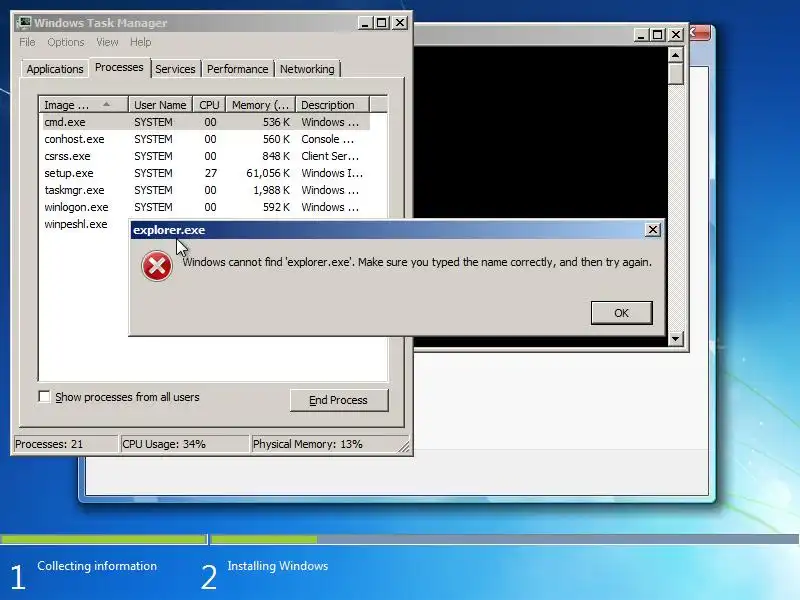The image size is (800, 600).
Task: Click the Client Ser... description of csrss.exe
Action: (330, 156)
